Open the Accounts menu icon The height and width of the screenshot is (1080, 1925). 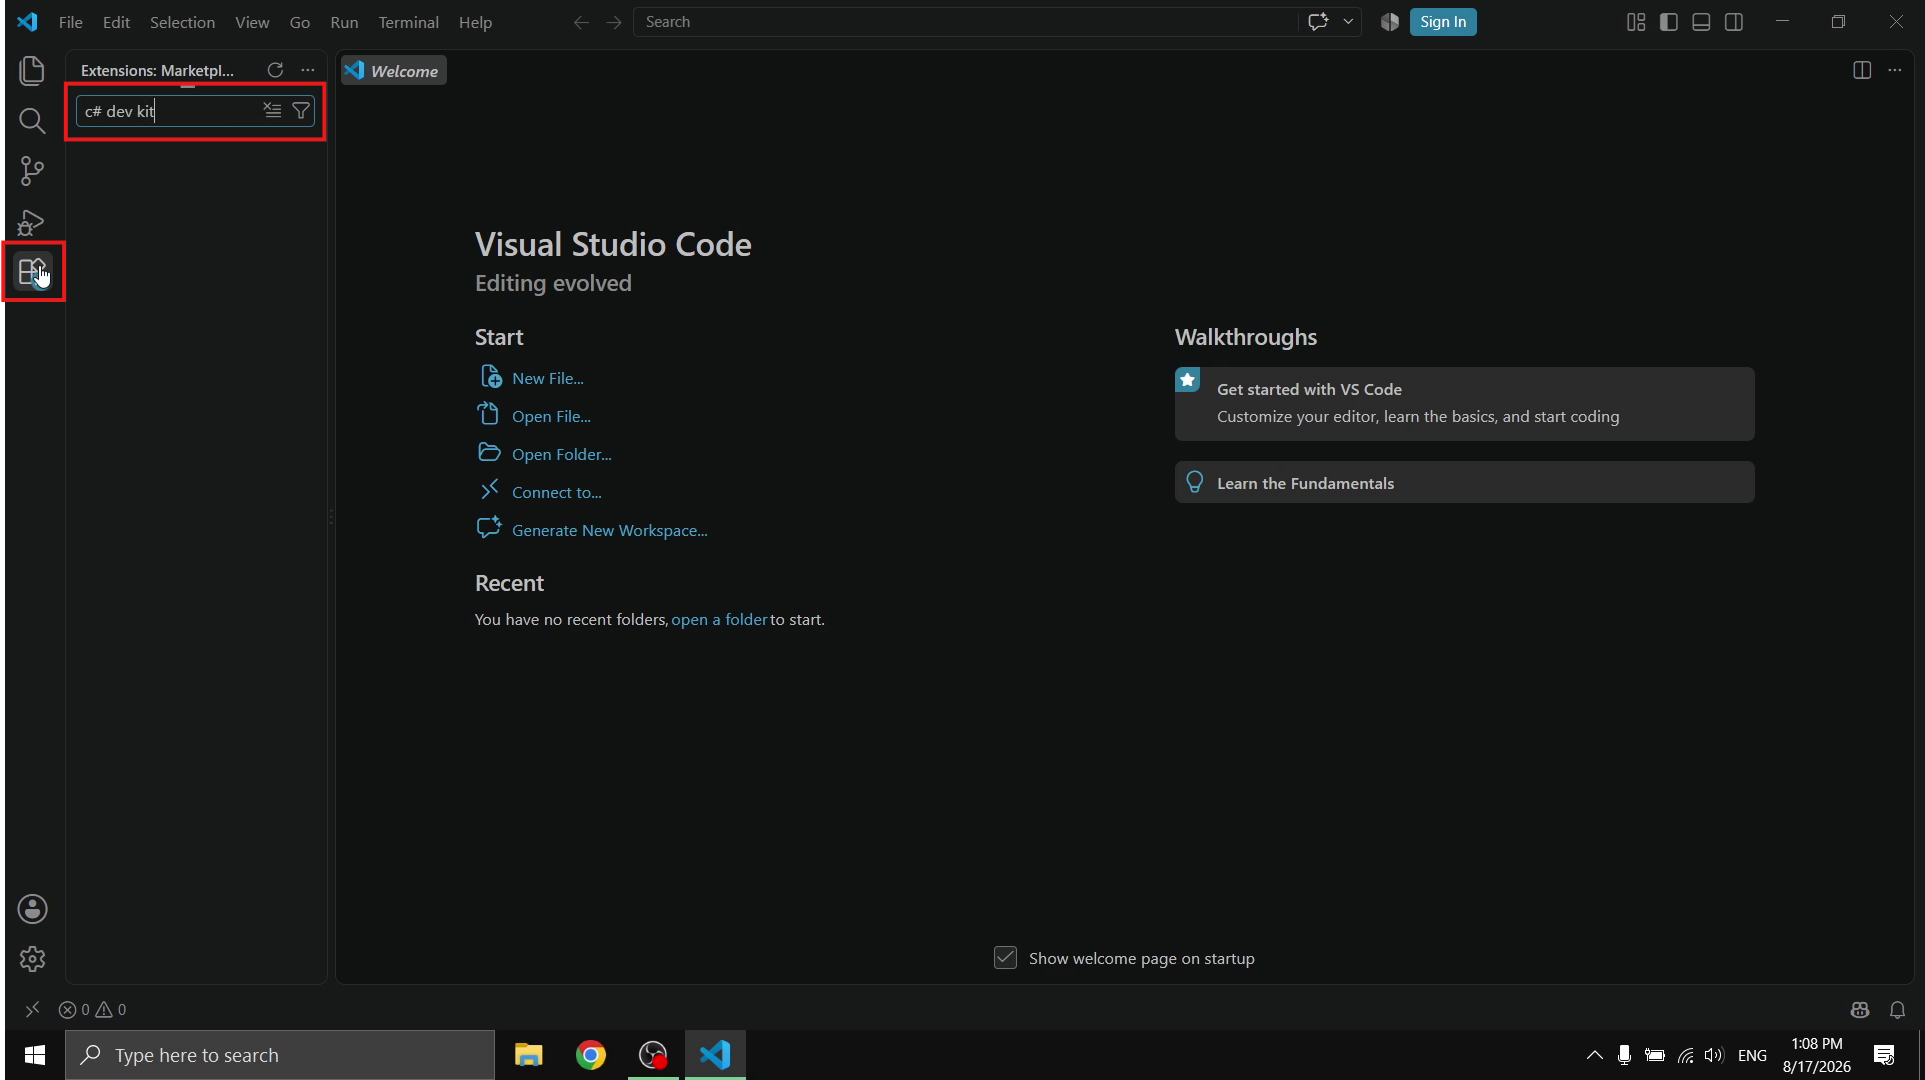pos(32,909)
